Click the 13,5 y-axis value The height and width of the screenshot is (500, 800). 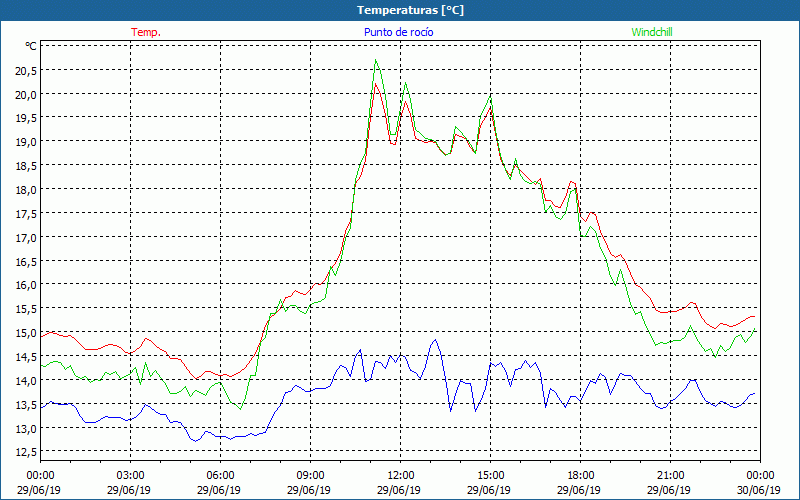click(x=27, y=405)
